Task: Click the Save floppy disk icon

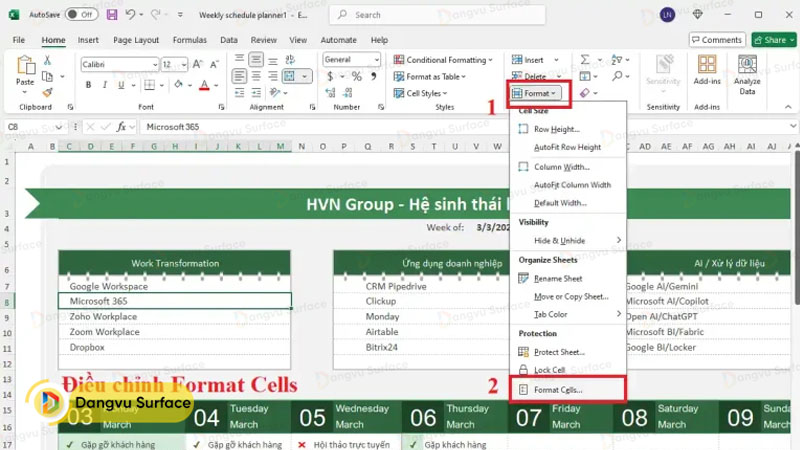Action: (x=112, y=15)
